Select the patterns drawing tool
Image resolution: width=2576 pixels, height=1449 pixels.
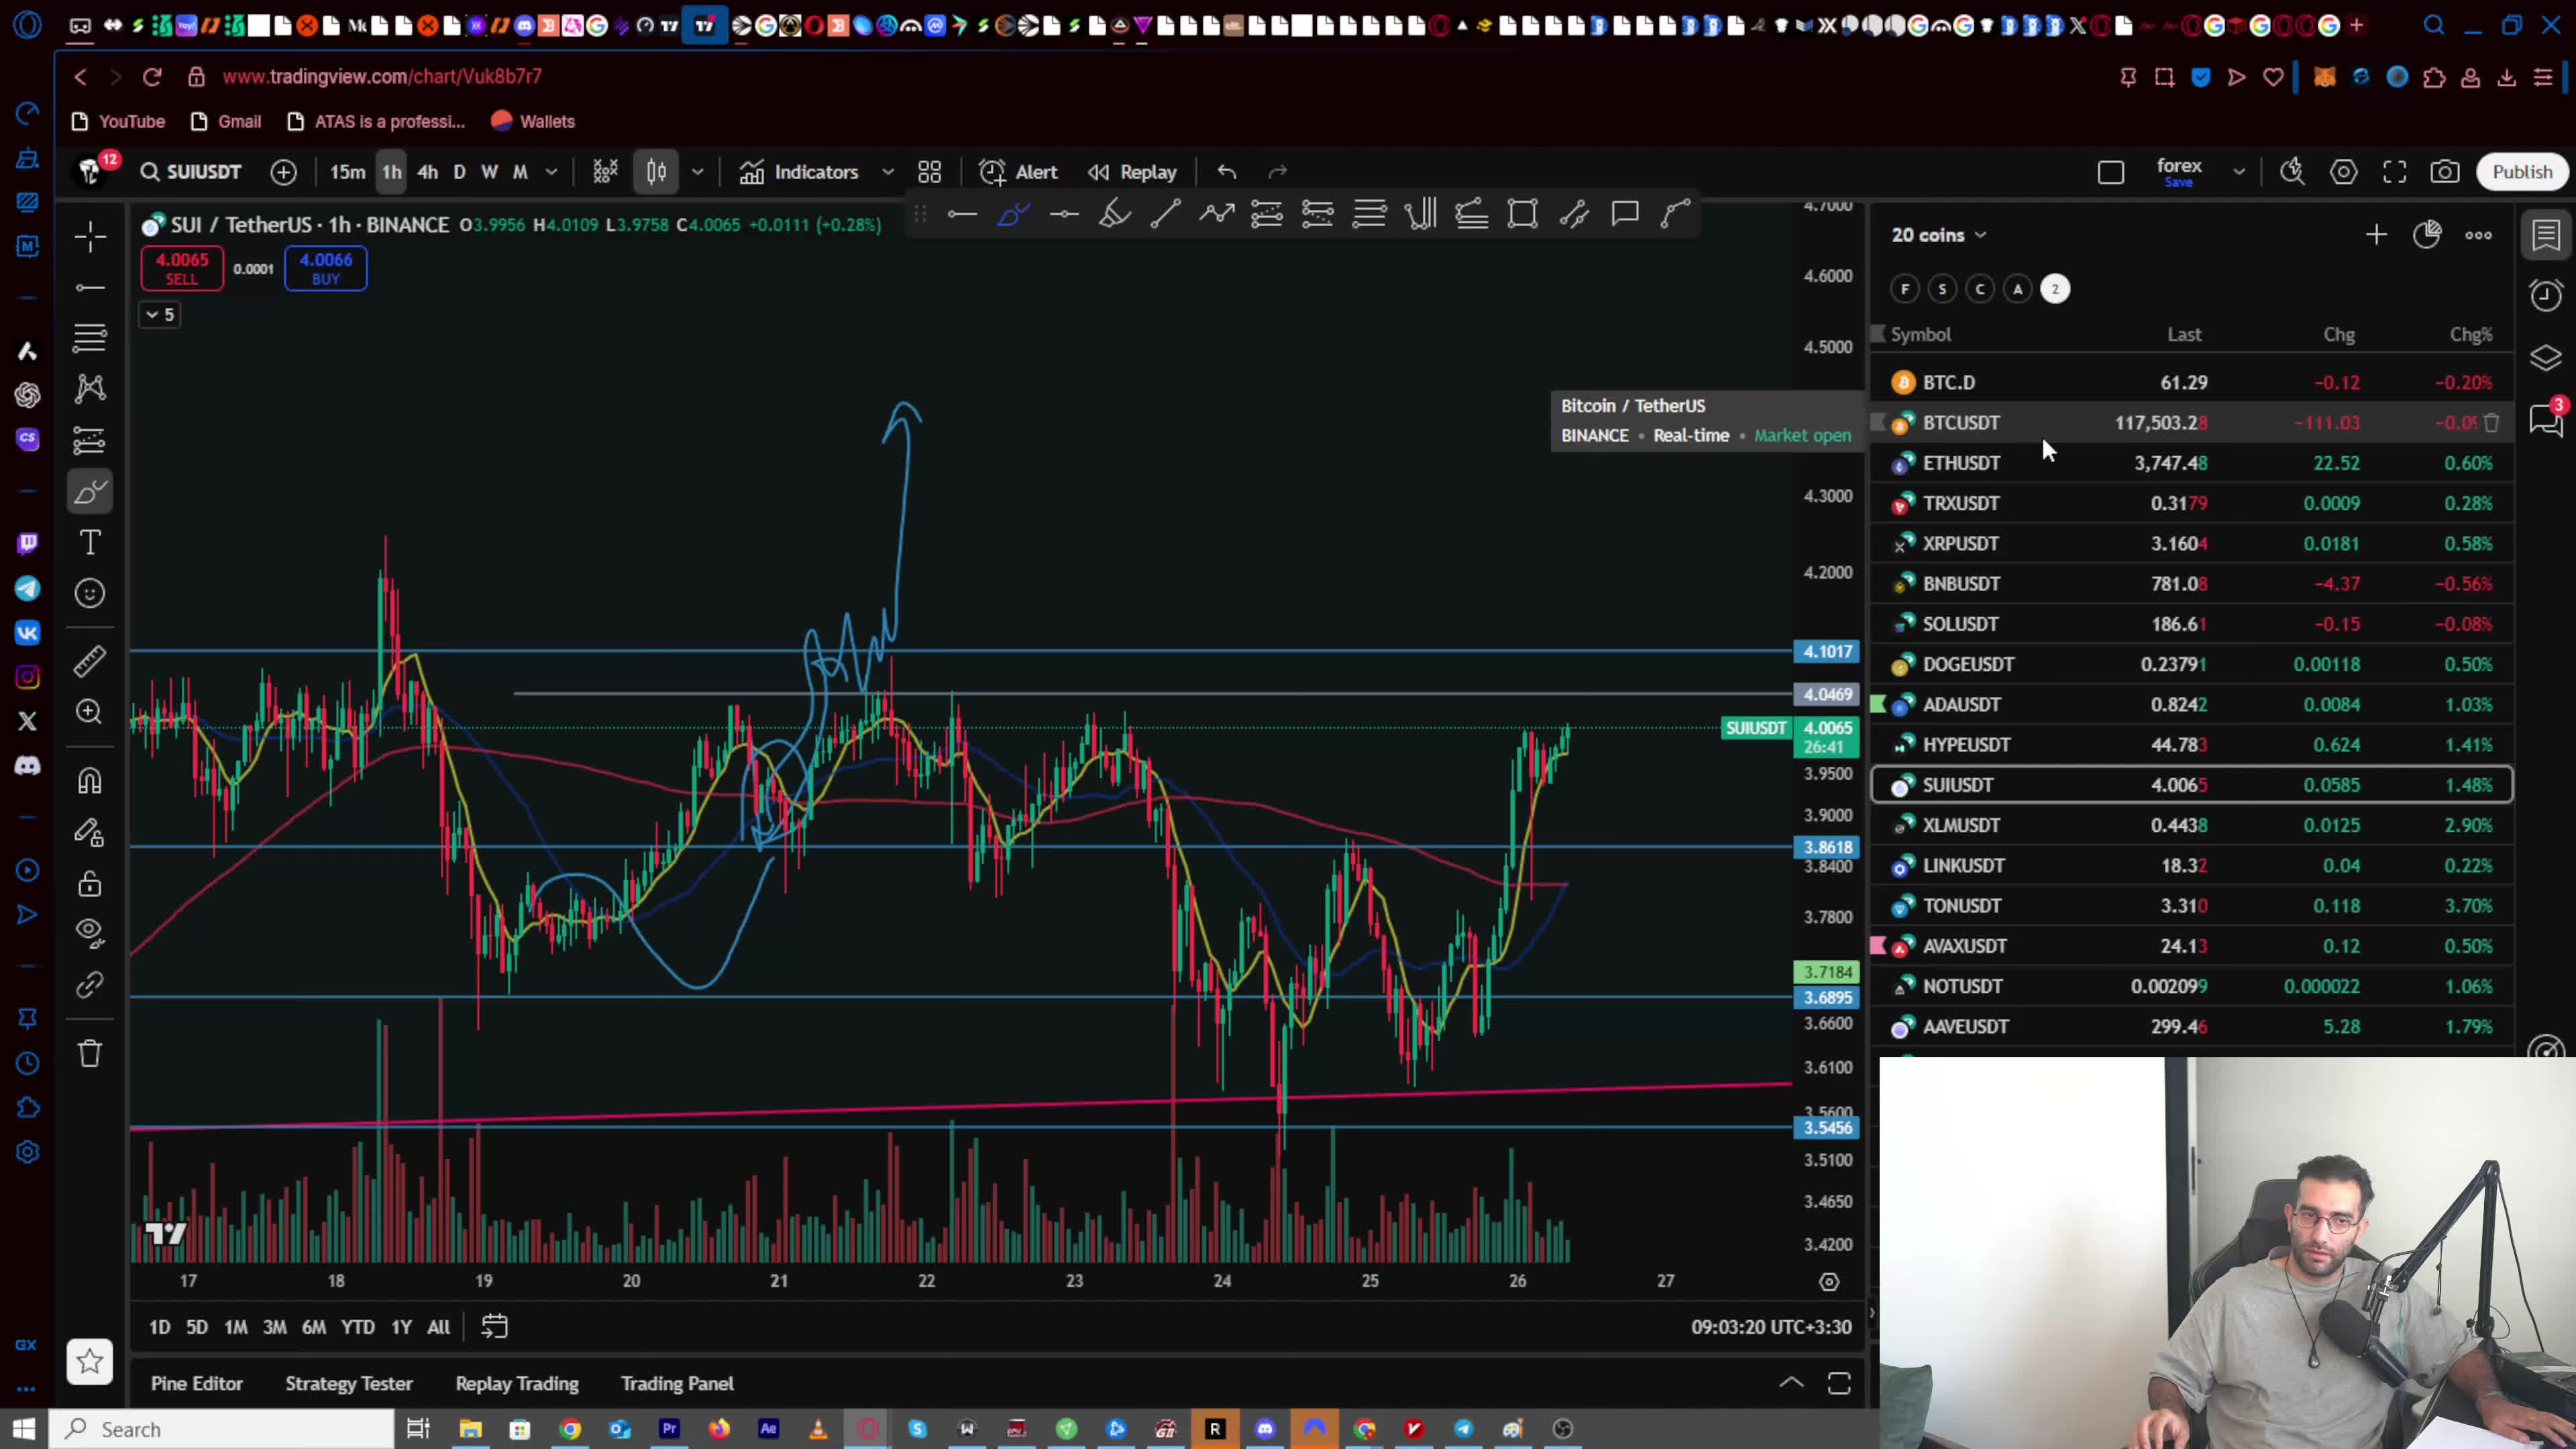point(90,388)
